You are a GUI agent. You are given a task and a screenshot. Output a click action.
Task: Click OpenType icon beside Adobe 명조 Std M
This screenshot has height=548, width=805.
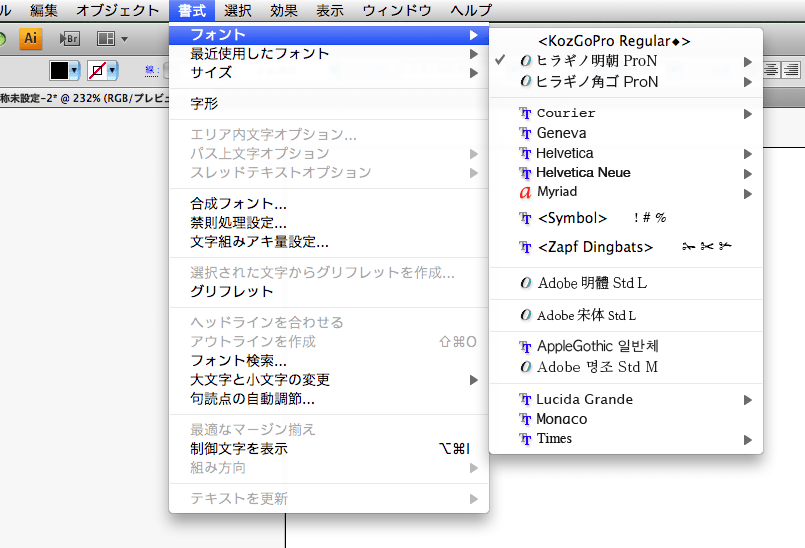click(526, 367)
